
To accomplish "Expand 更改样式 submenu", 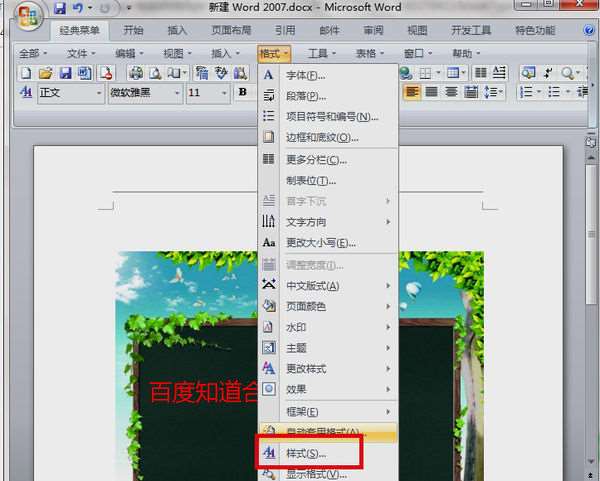I will [x=328, y=368].
